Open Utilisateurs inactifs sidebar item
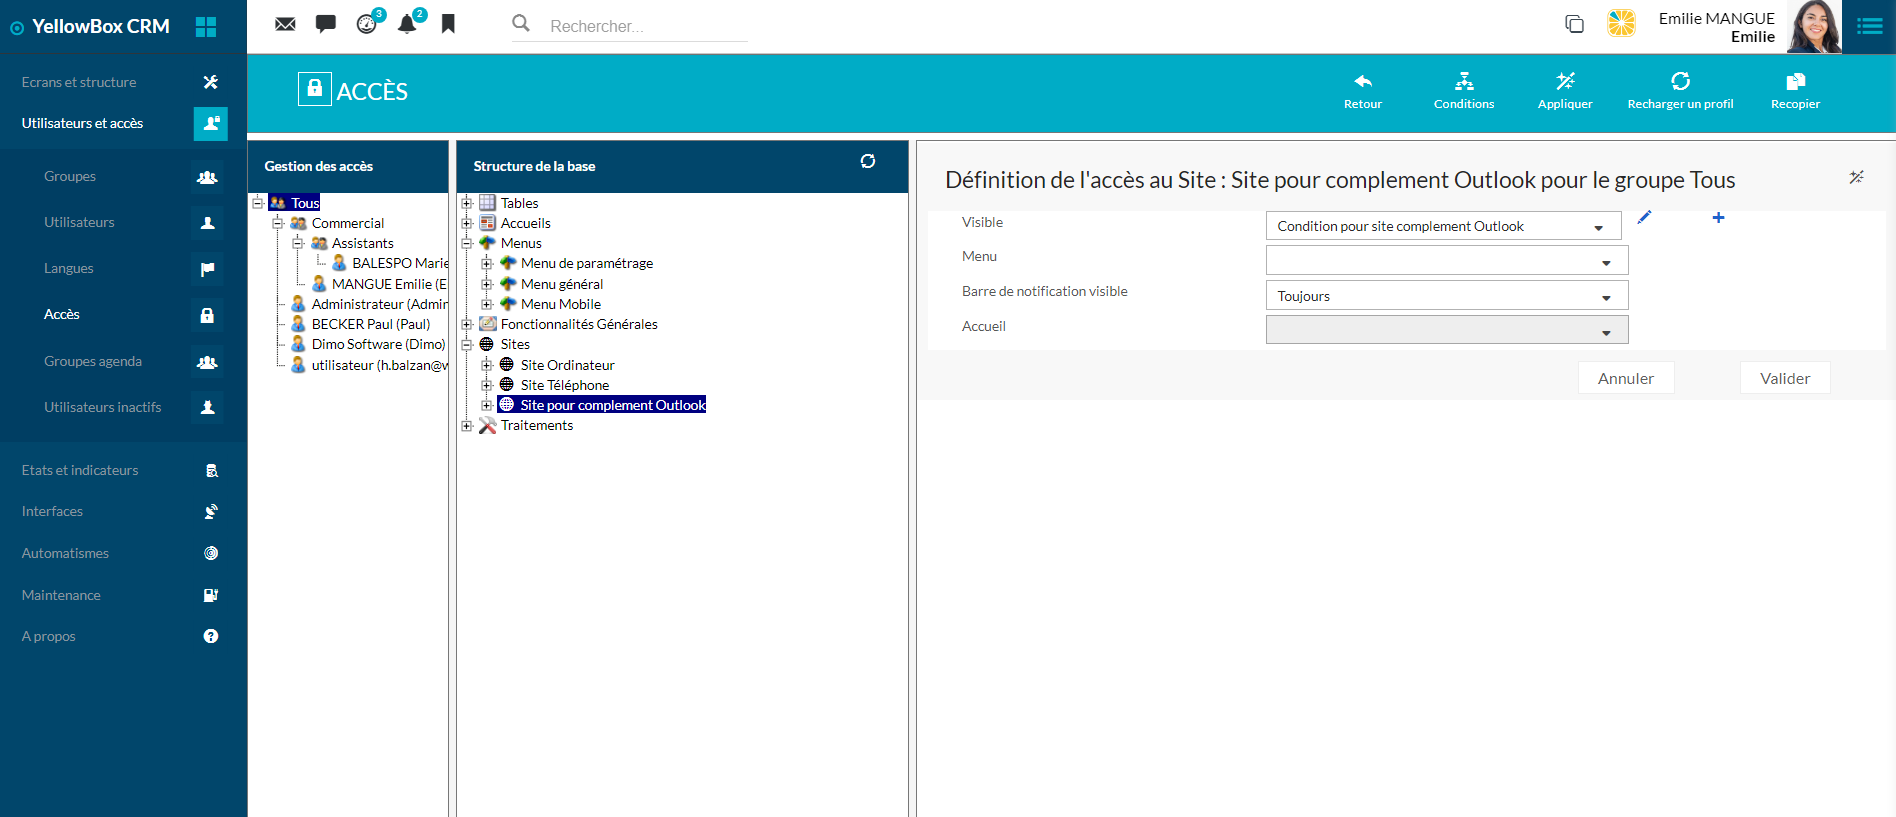Screen dimensions: 1896x817 102,407
